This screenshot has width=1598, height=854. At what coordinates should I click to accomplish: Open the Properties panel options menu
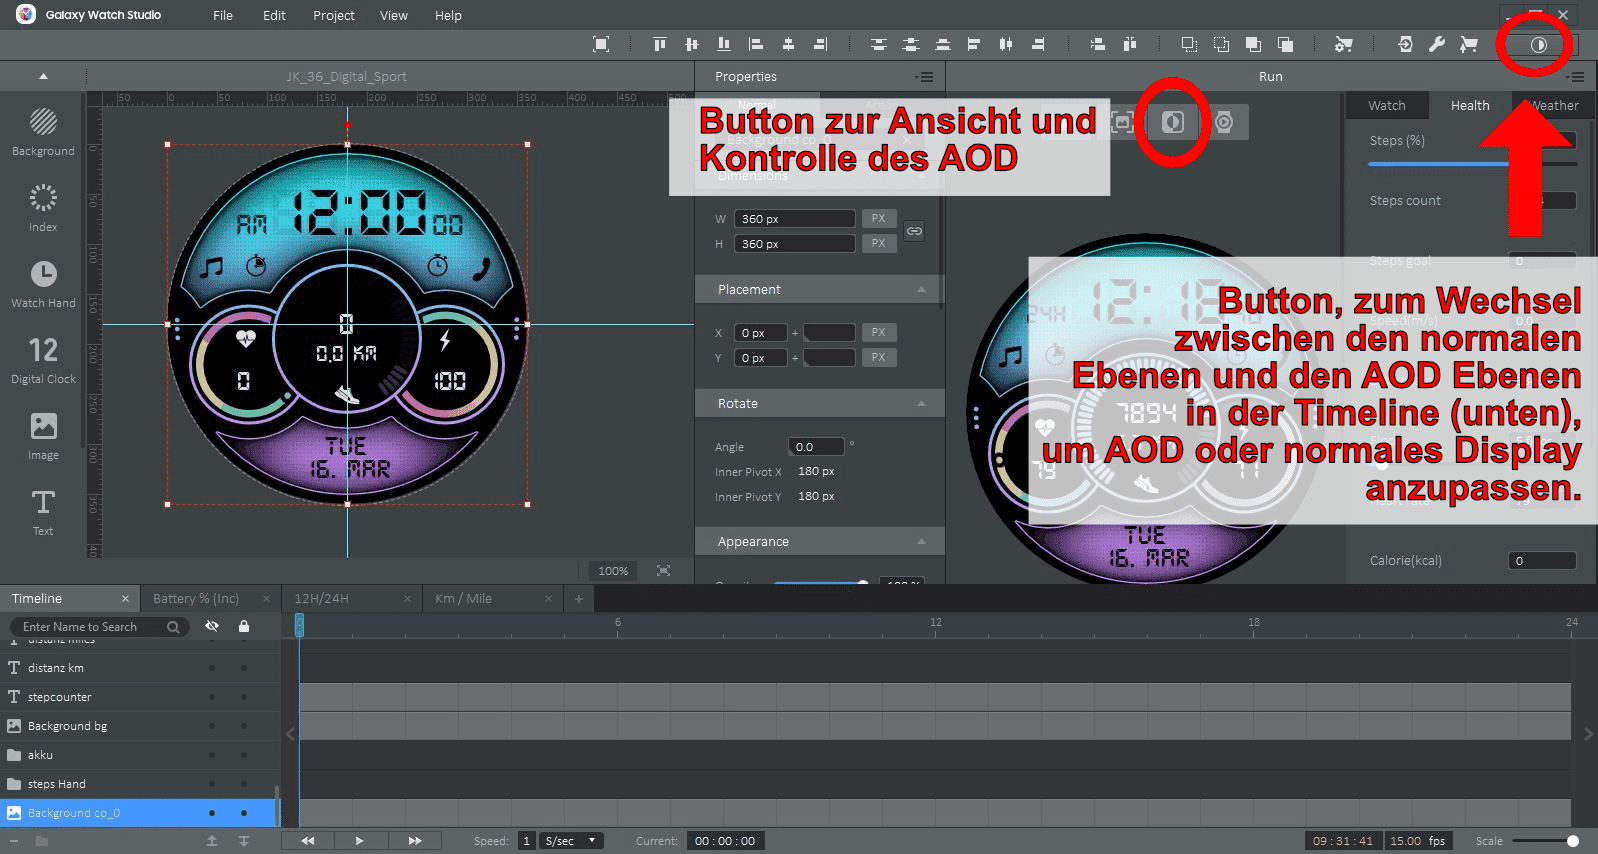924,77
